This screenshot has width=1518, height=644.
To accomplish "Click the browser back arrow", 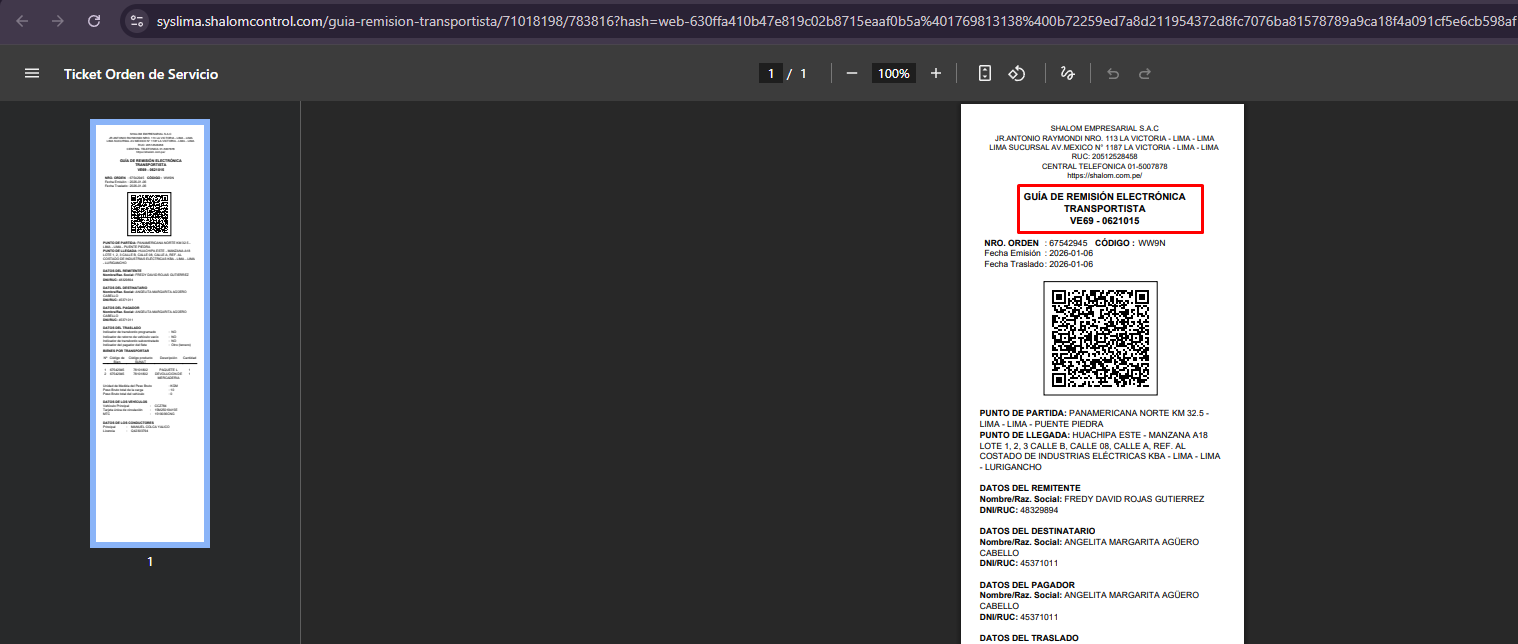I will (x=22, y=21).
